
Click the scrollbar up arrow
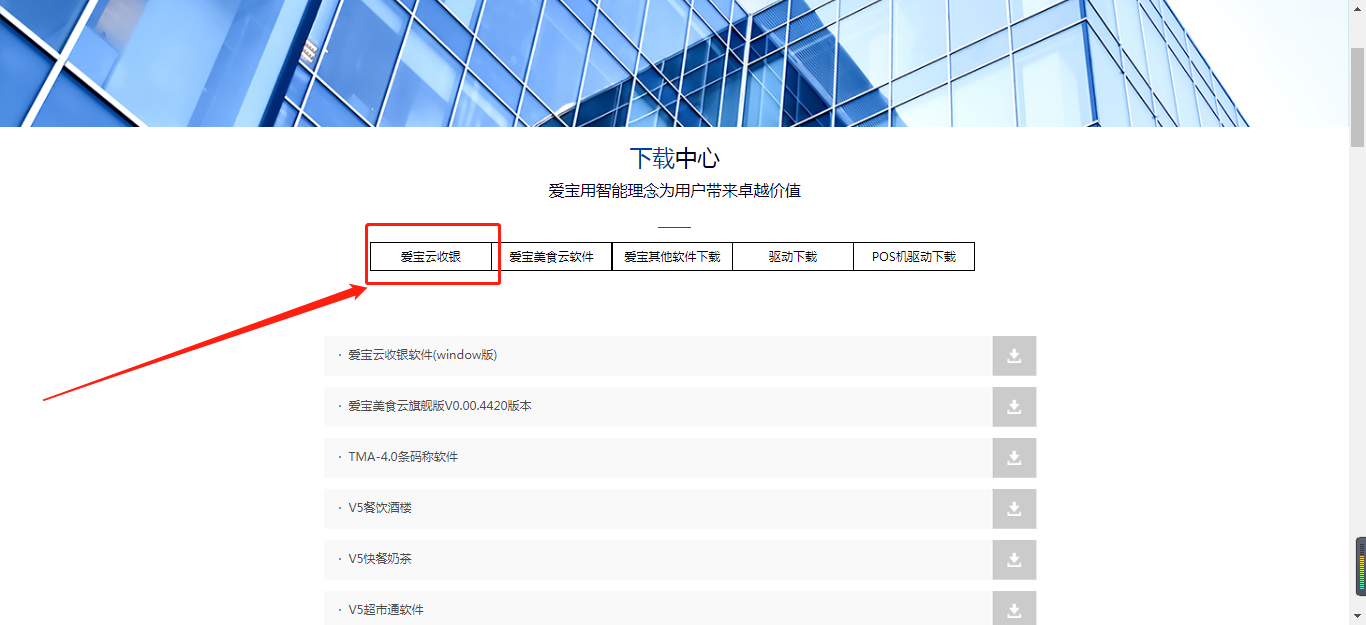tap(1357, 6)
